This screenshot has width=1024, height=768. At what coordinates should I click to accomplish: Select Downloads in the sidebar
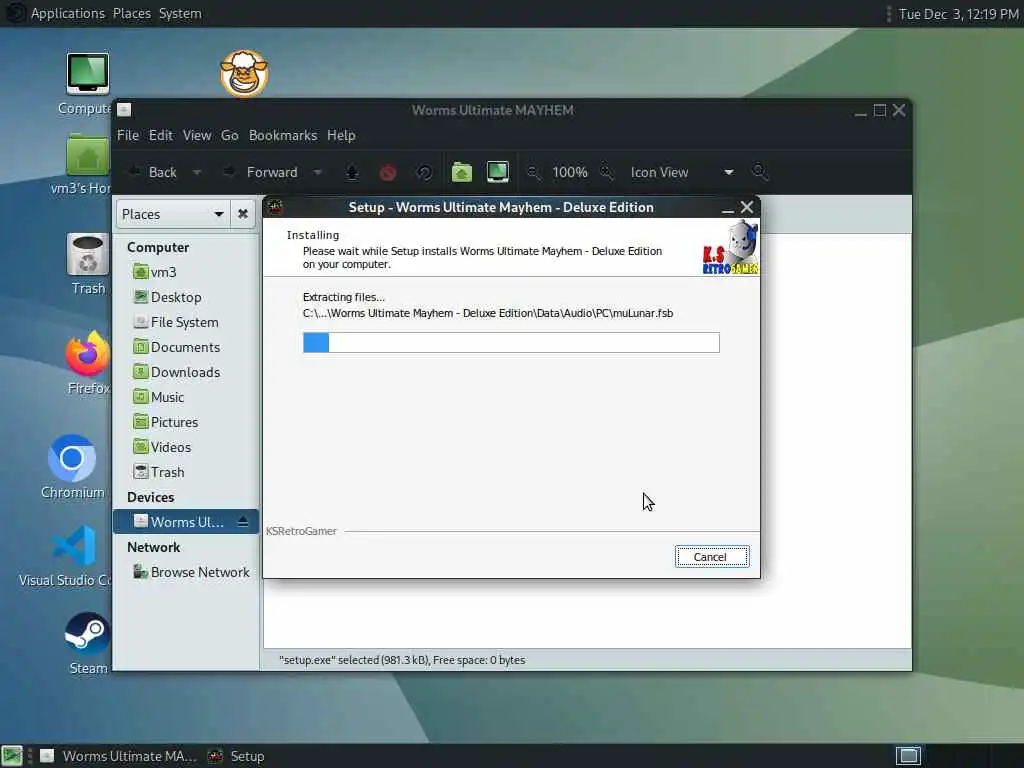click(186, 372)
